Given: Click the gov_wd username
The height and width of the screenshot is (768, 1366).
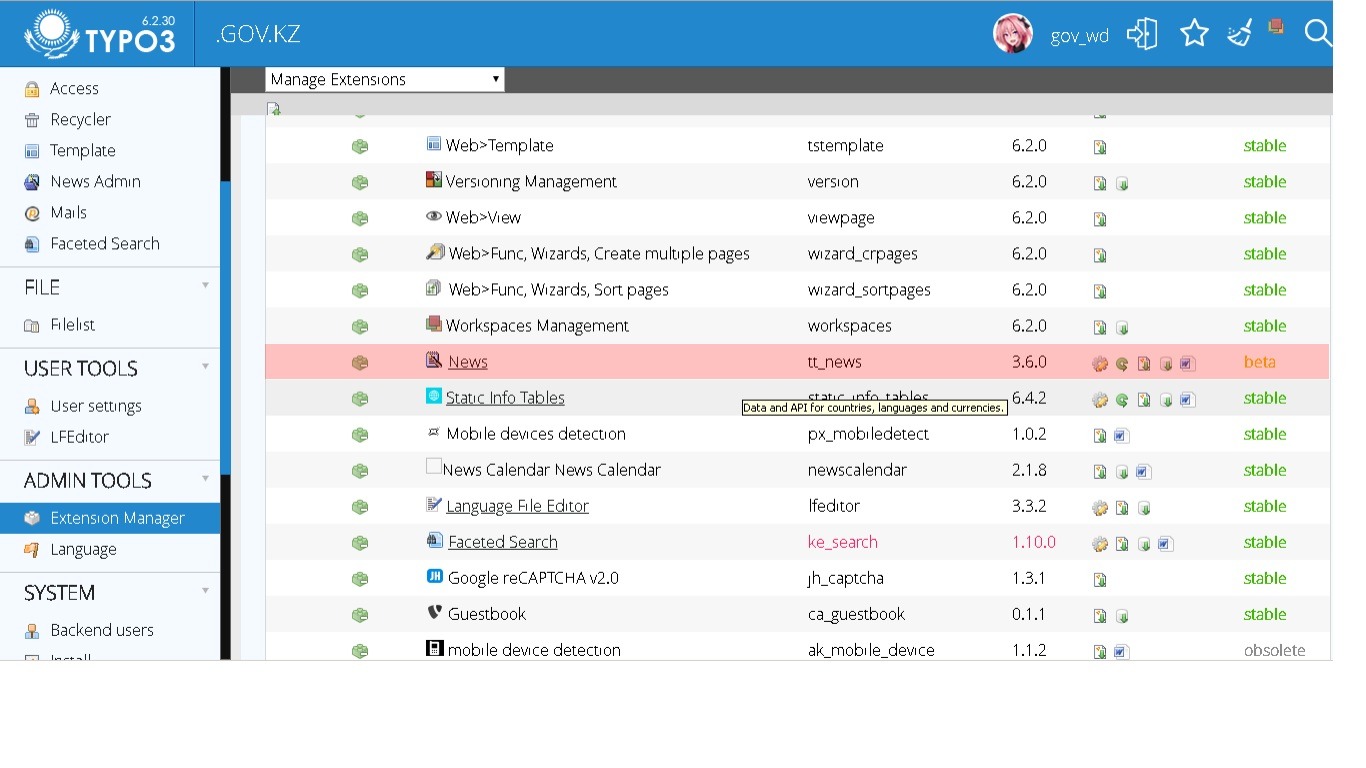Looking at the screenshot, I should pos(1080,36).
